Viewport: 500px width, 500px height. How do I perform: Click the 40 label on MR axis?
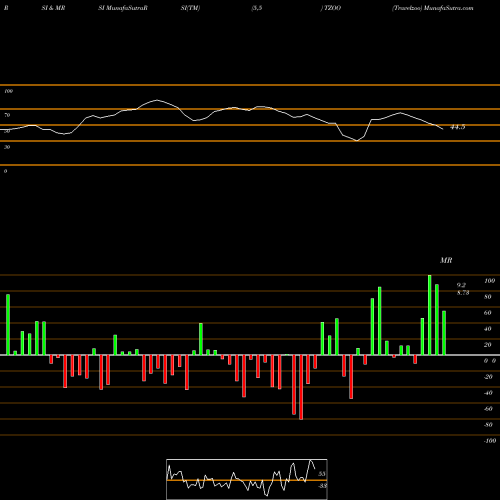(x=488, y=329)
